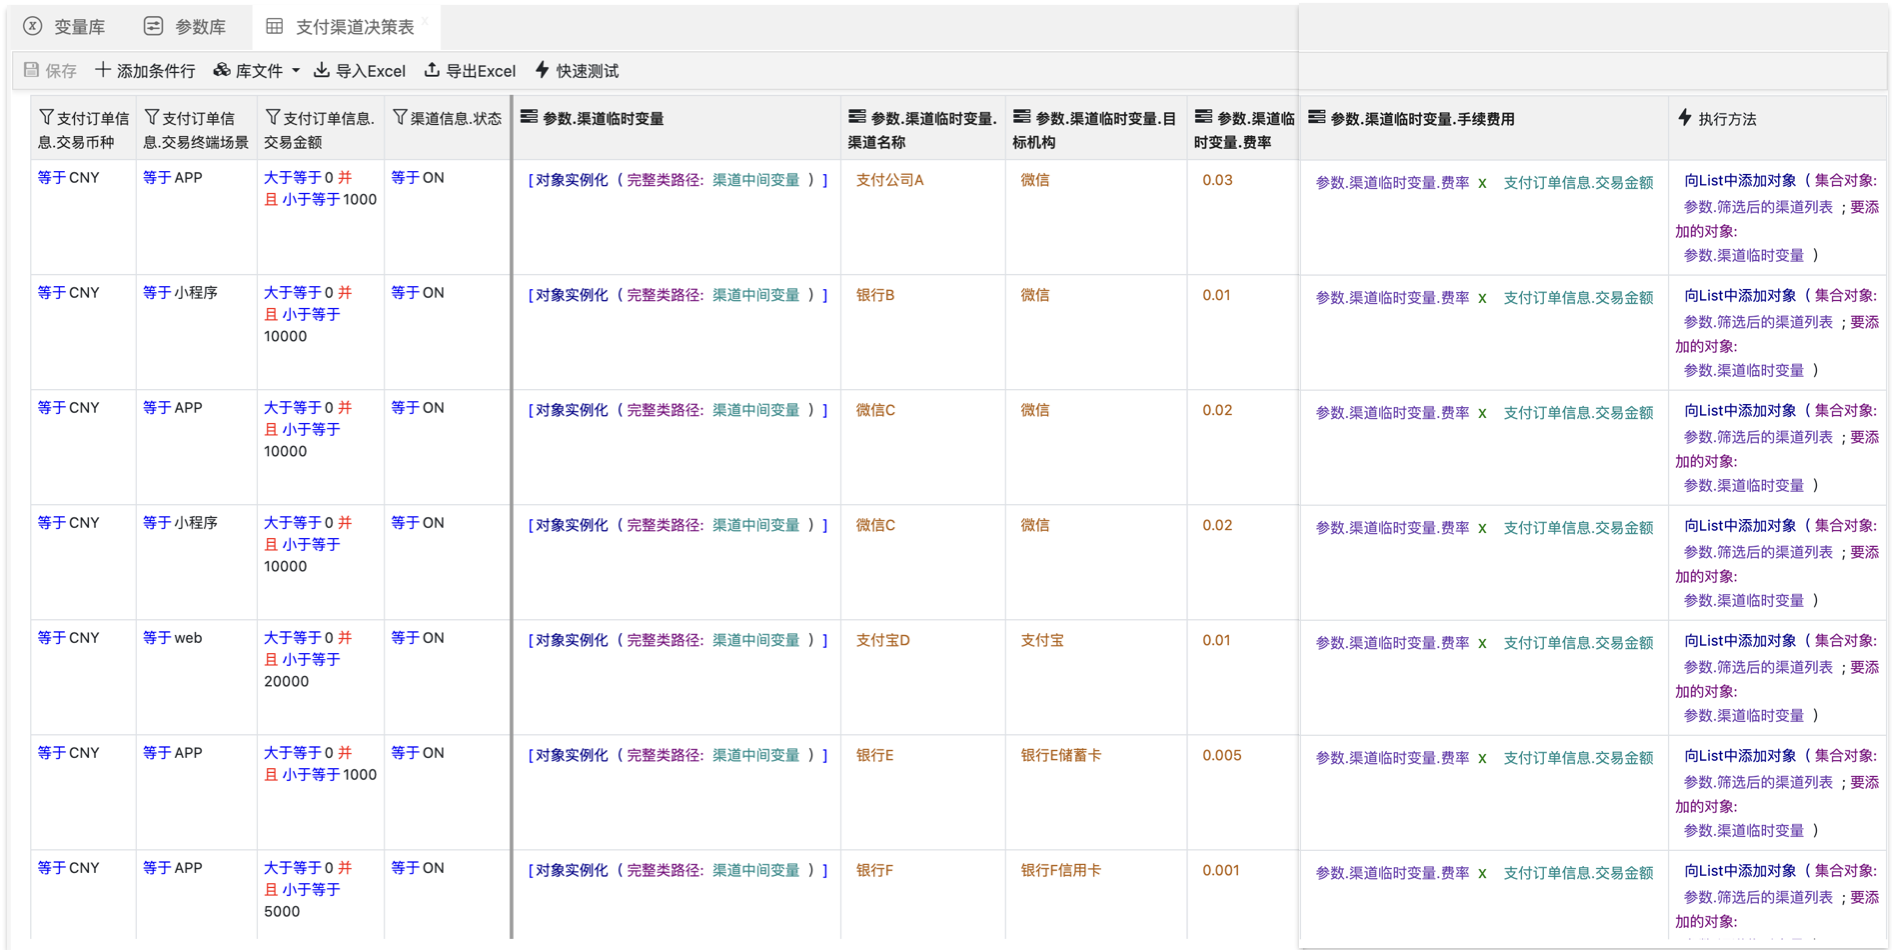Click 支付公司A channel name cell
Screen dimensions: 1892x950
(889, 180)
